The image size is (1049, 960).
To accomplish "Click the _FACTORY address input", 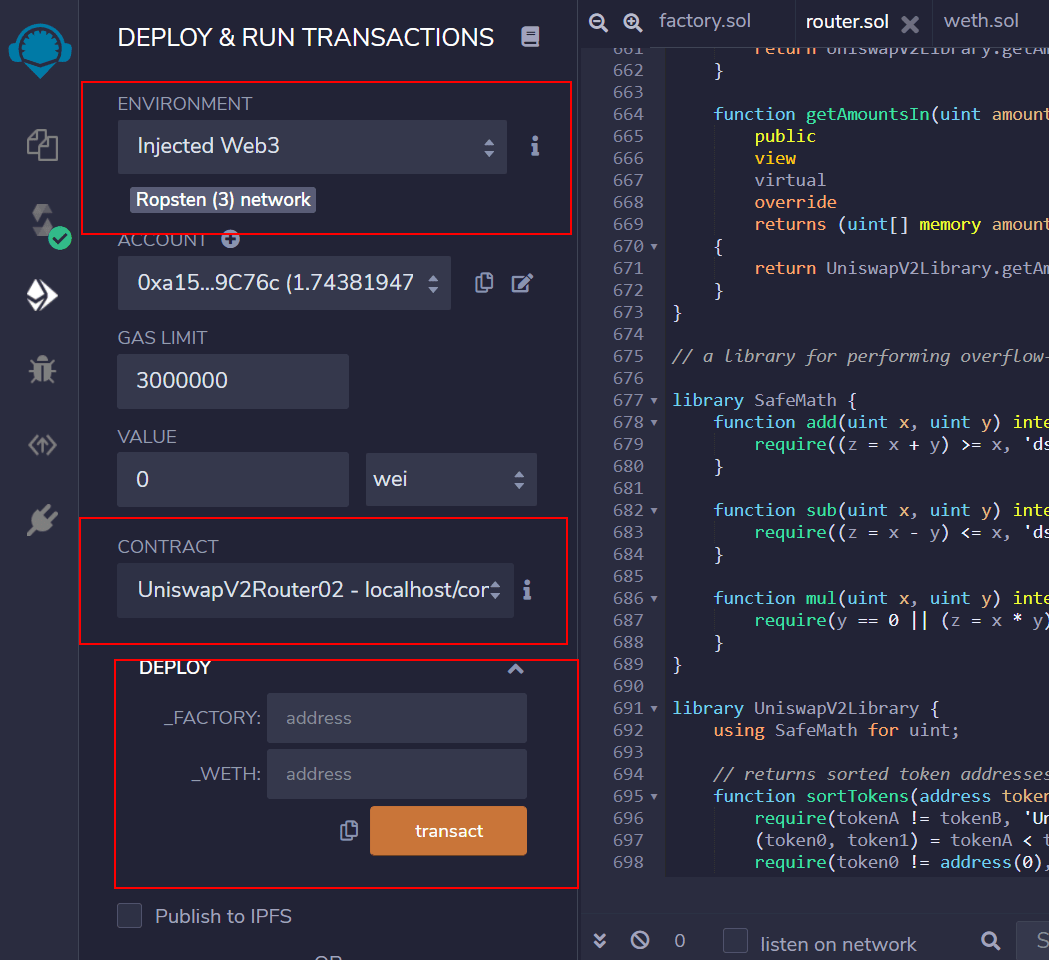I will click(397, 718).
